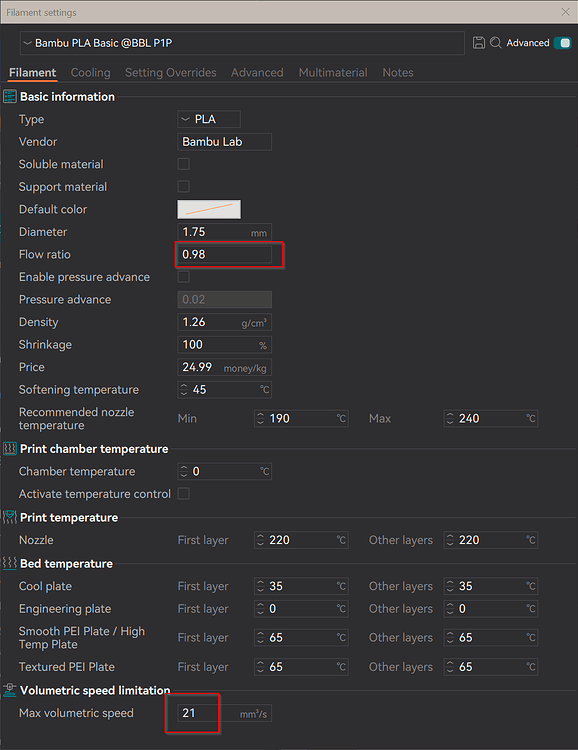Viewport: 578px width, 750px height.
Task: Open the Advanced tab
Action: [x=257, y=73]
